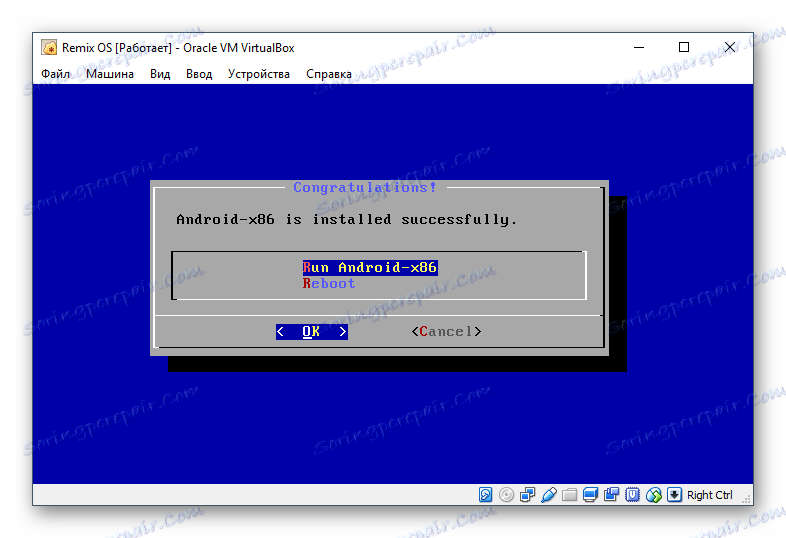Click the mouse integration status icon
Screen dimensions: 786x538
(x=654, y=495)
